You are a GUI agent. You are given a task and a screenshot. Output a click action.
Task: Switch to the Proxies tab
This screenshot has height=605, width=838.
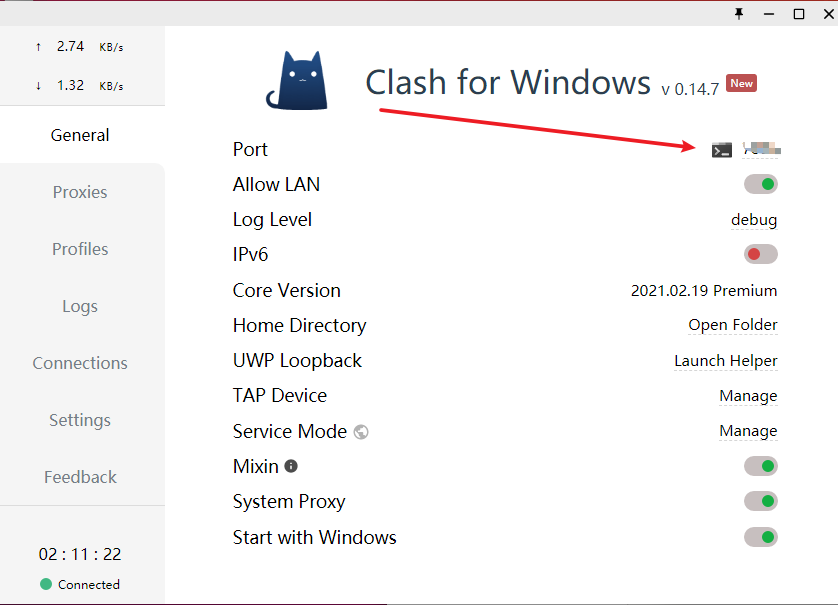[80, 192]
